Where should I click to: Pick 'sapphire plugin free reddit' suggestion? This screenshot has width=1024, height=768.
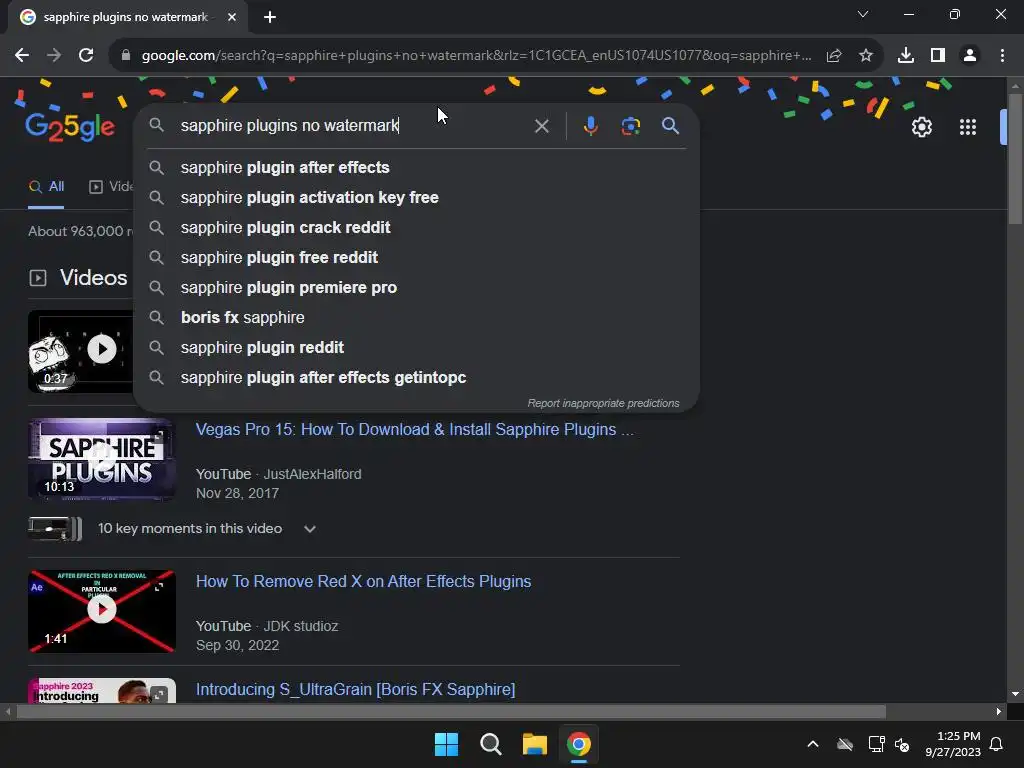[417, 258]
